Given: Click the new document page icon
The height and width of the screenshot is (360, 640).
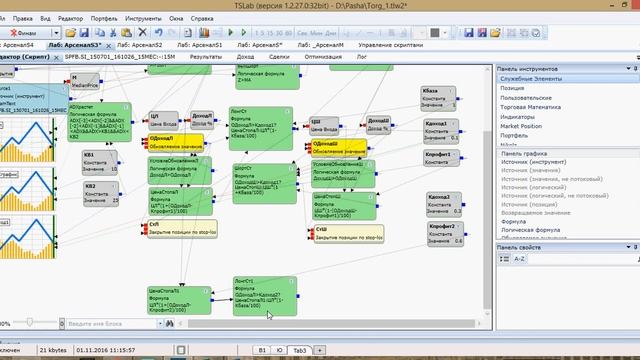Looking at the screenshot, I should [188, 33].
